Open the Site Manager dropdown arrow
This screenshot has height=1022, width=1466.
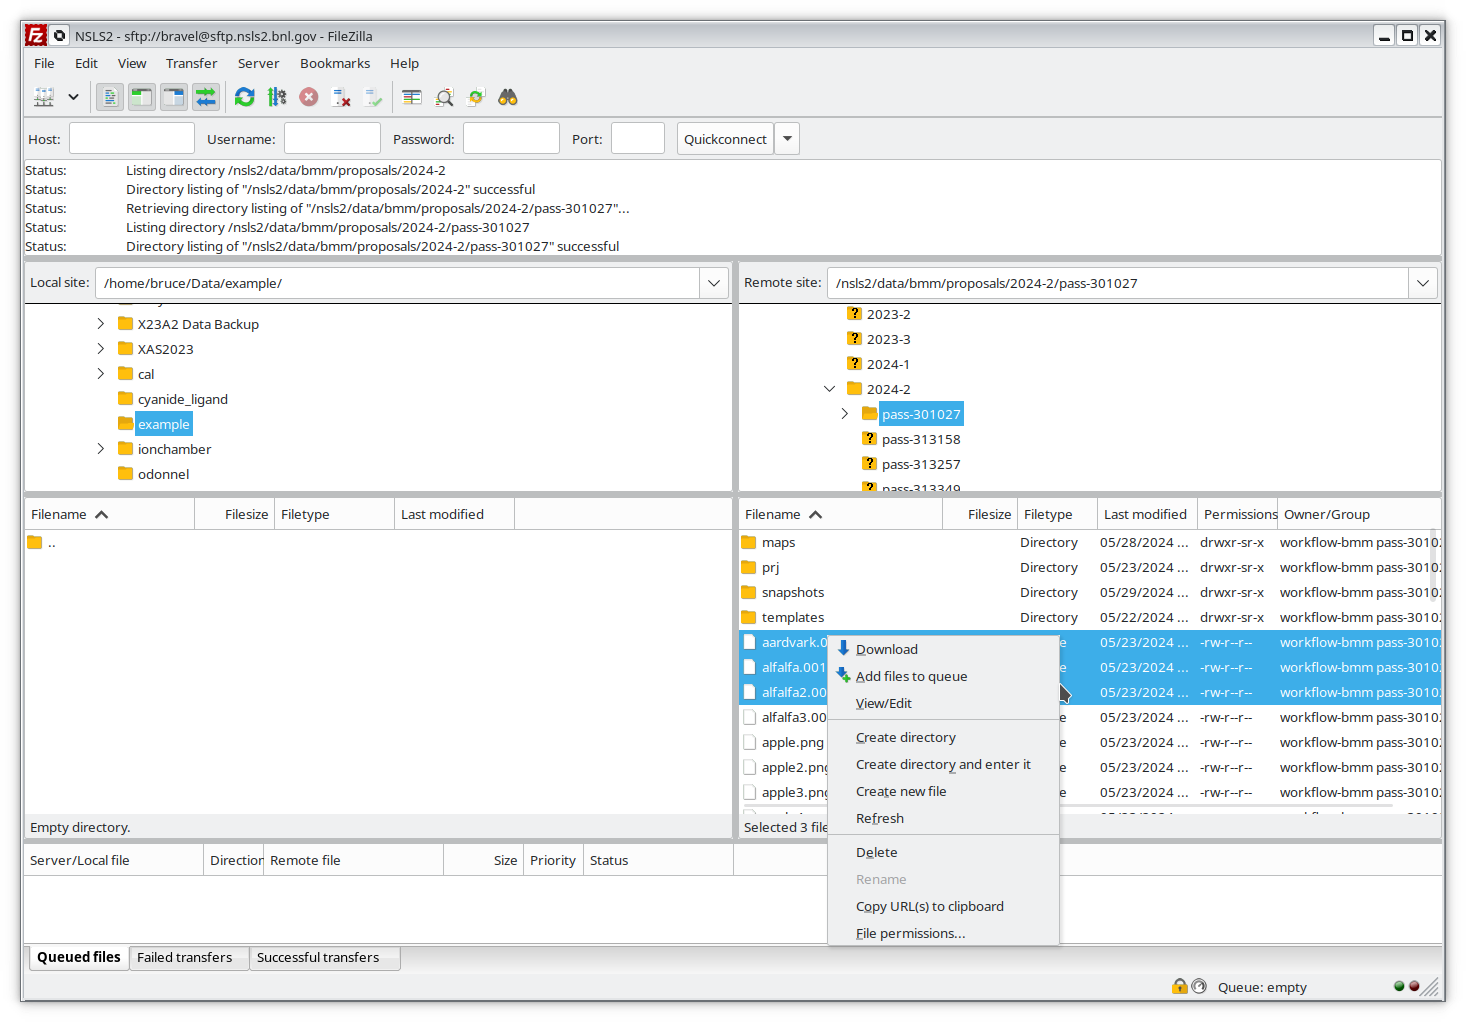[73, 97]
